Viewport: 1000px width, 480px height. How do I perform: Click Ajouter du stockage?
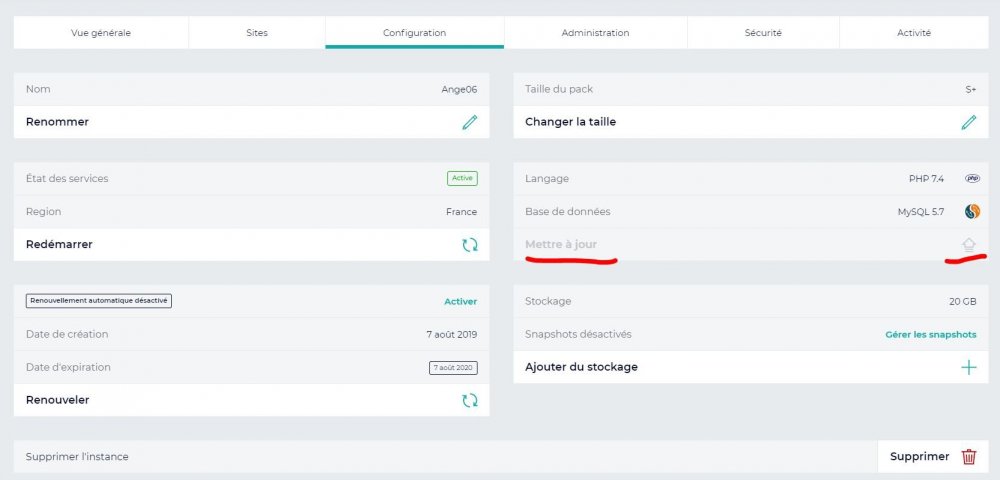[751, 367]
